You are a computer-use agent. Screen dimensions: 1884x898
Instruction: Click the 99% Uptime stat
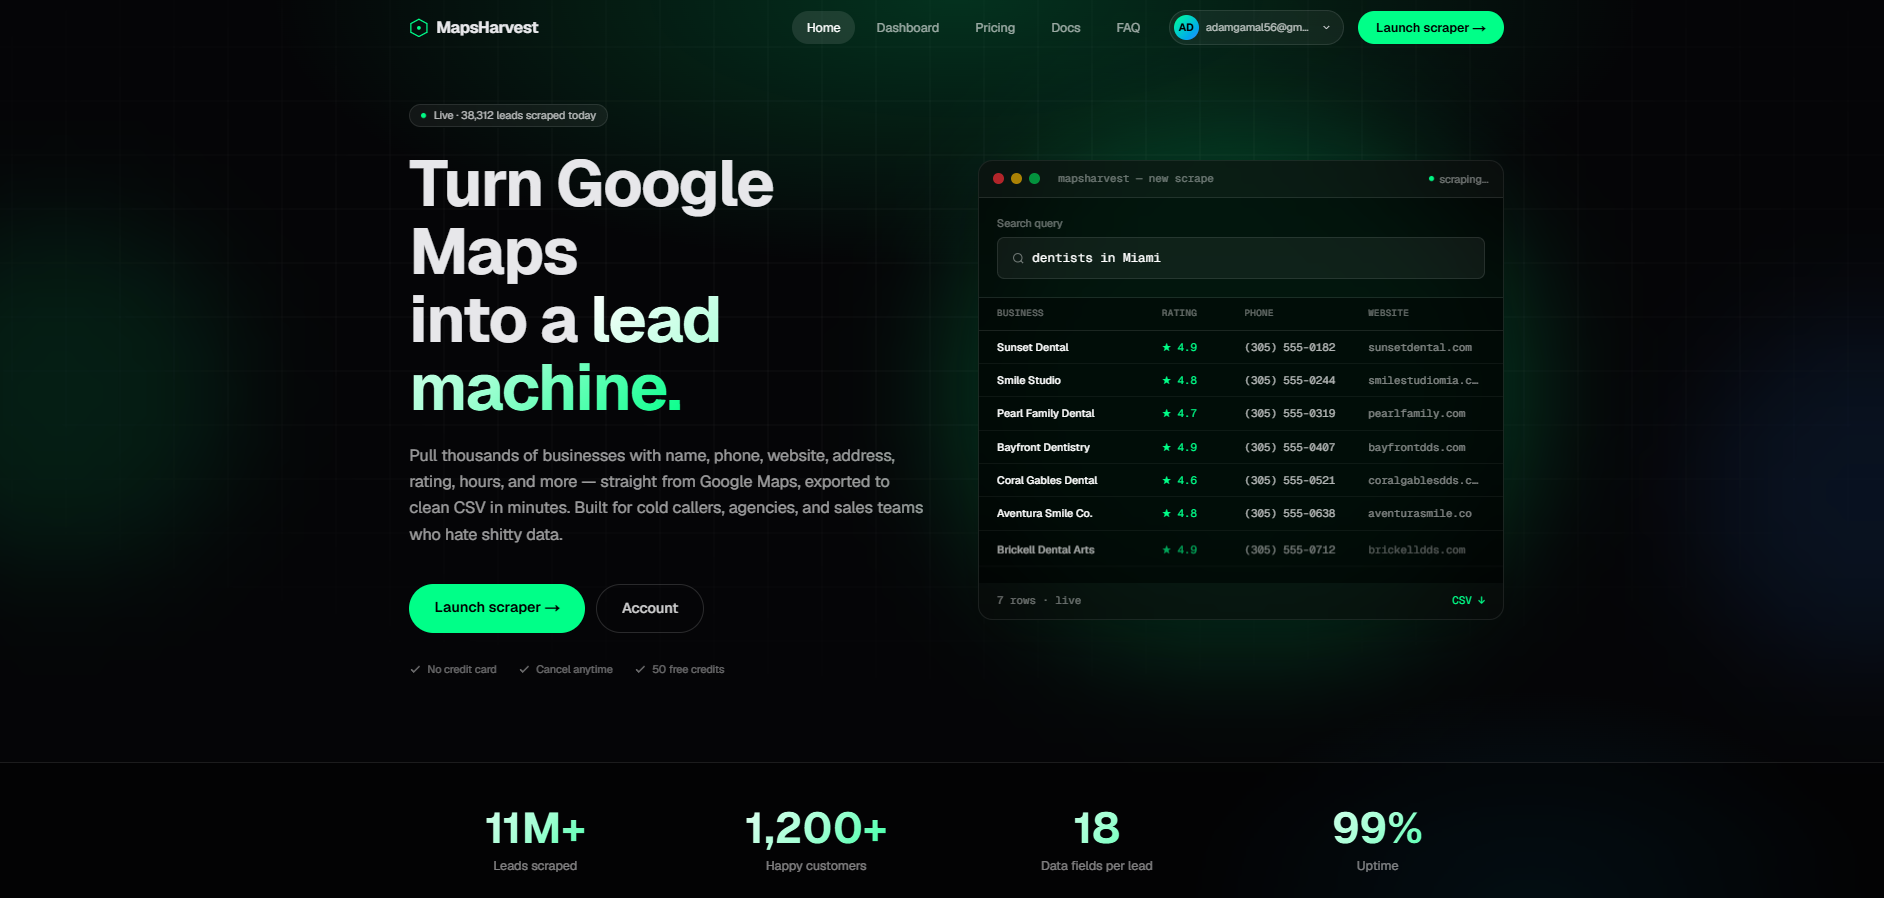tap(1377, 840)
